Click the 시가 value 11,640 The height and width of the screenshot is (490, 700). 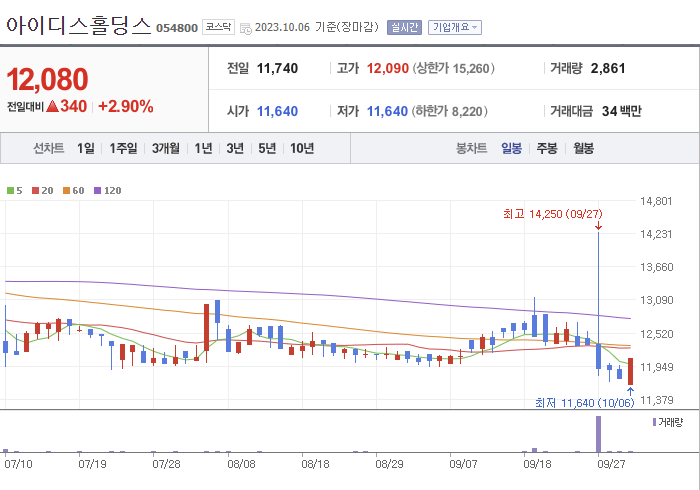tap(277, 111)
